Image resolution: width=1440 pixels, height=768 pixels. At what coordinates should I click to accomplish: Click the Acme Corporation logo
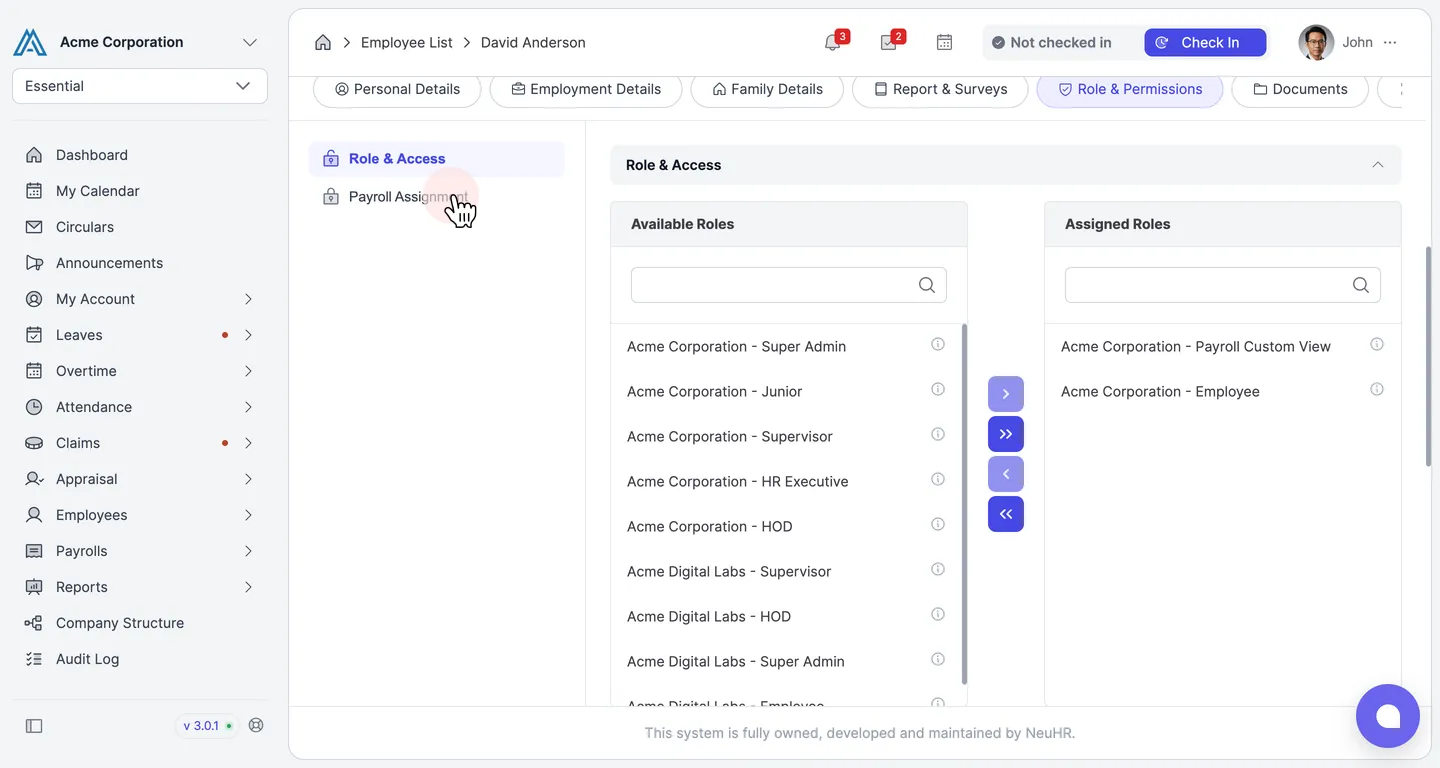tap(30, 42)
